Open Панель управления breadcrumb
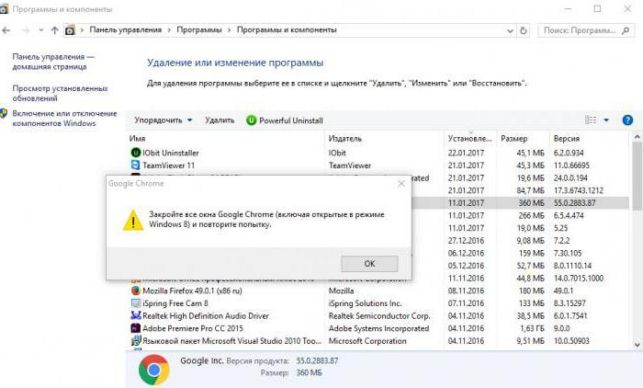Image resolution: width=643 pixels, height=388 pixels. pyautogui.click(x=125, y=30)
